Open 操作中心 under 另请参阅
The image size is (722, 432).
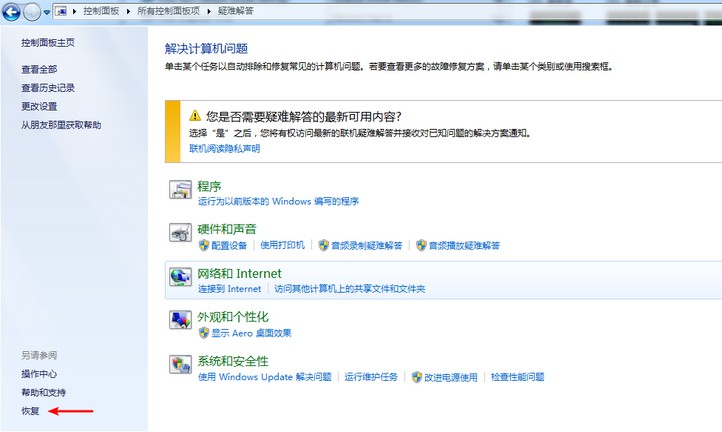[x=39, y=374]
